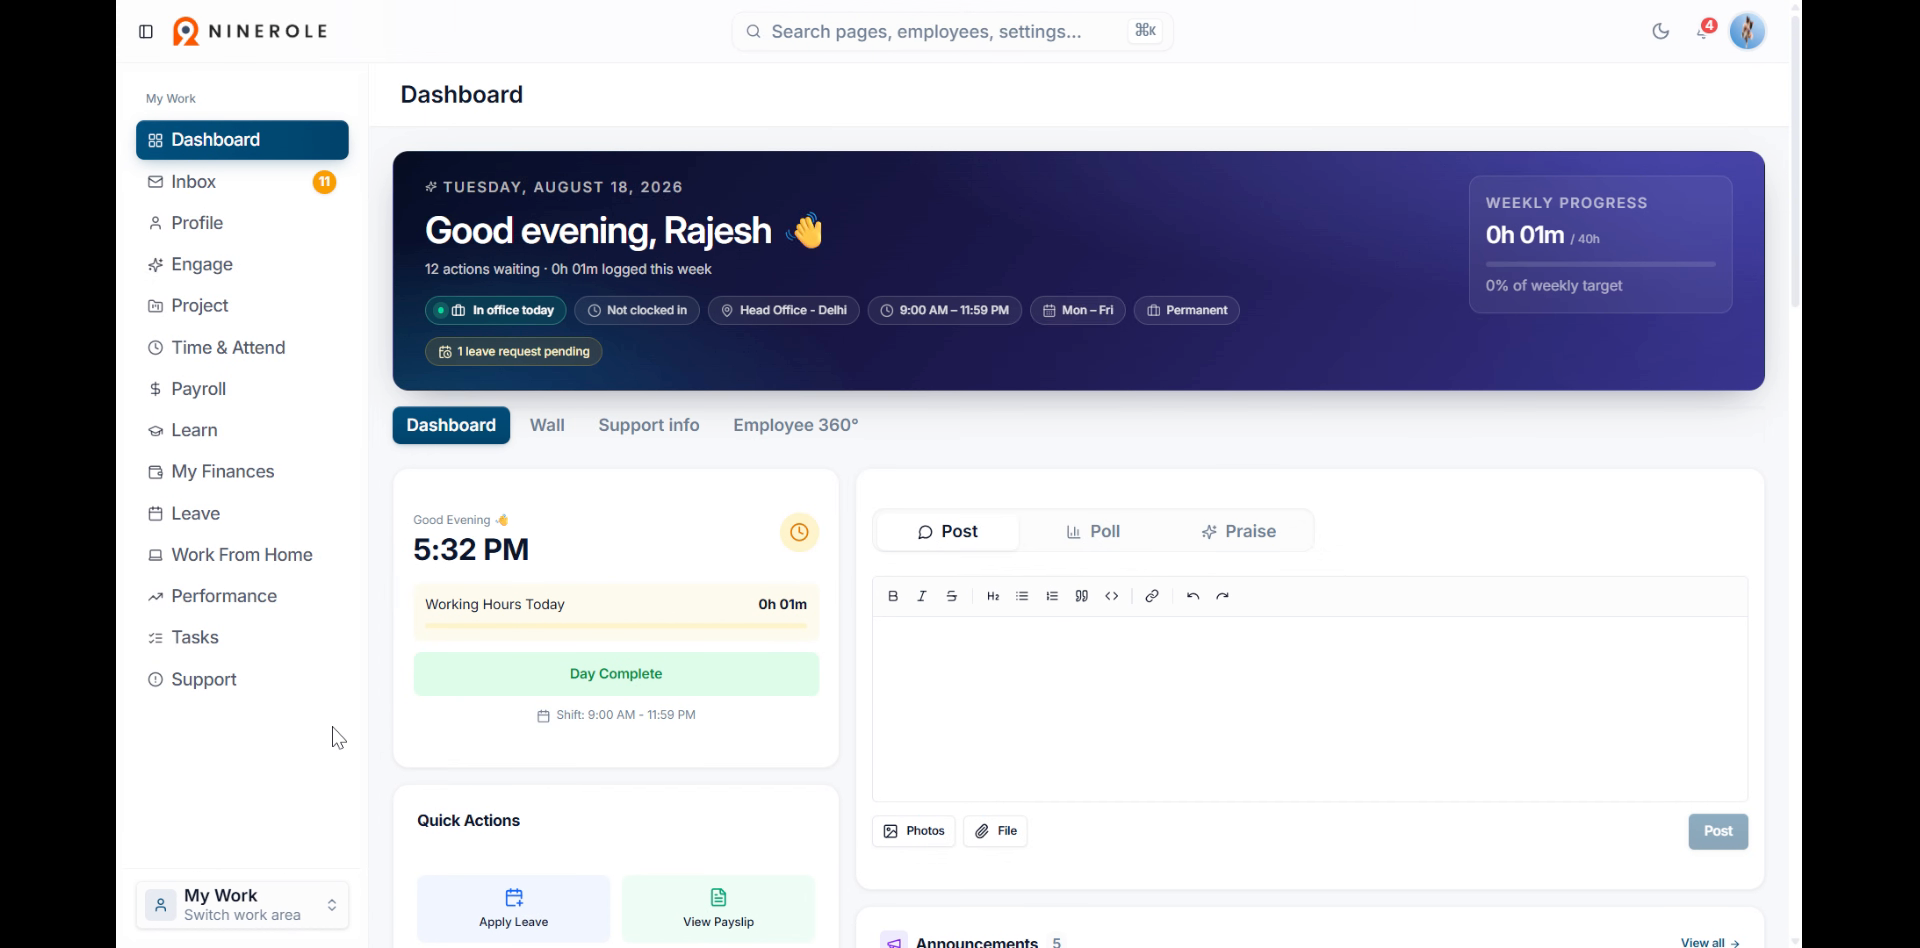Switch to the Support info tab
This screenshot has width=1920, height=948.
[x=649, y=425]
